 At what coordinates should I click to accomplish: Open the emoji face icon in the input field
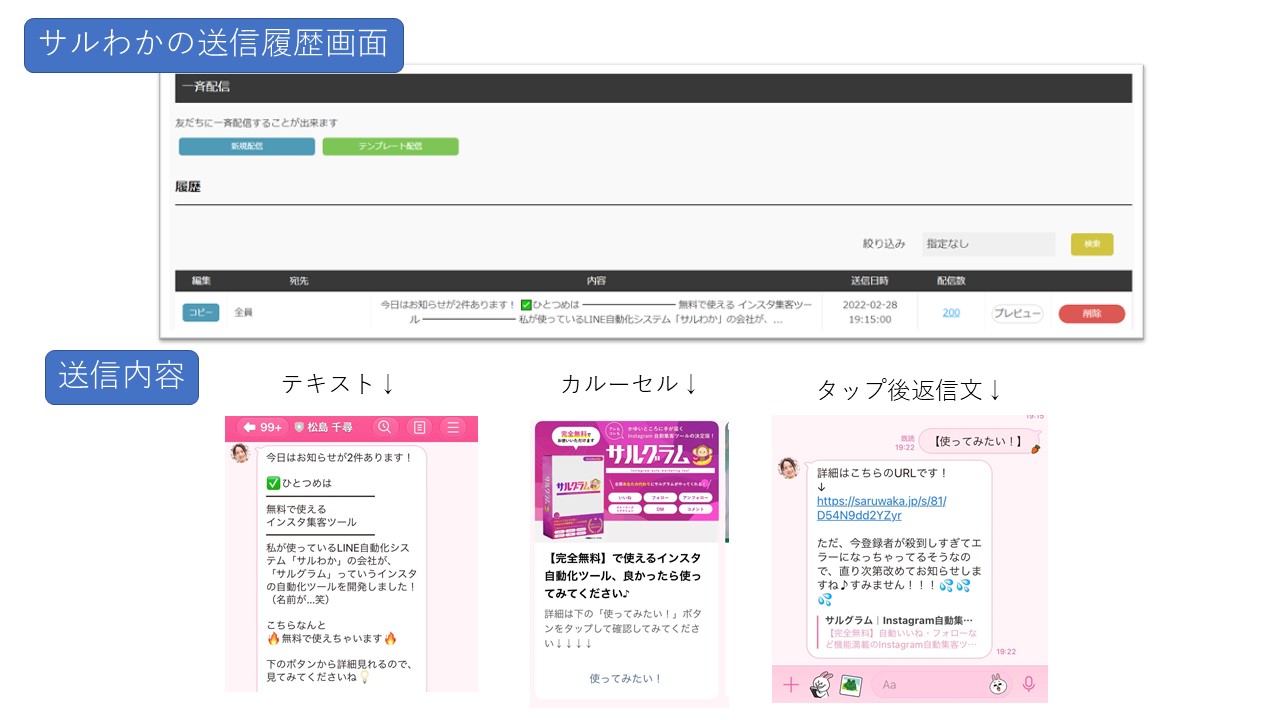(998, 685)
